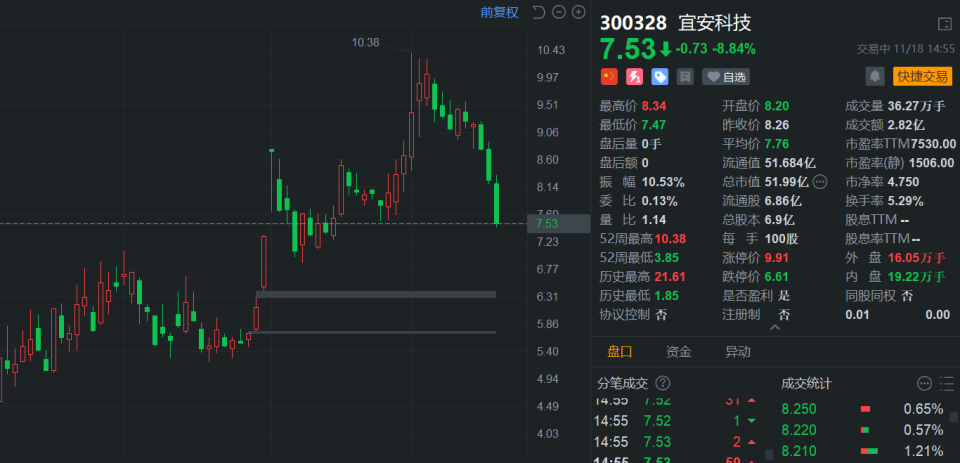Image resolution: width=960 pixels, height=463 pixels.
Task: Click the 外盘 value 16.05万手
Action: pos(917,258)
